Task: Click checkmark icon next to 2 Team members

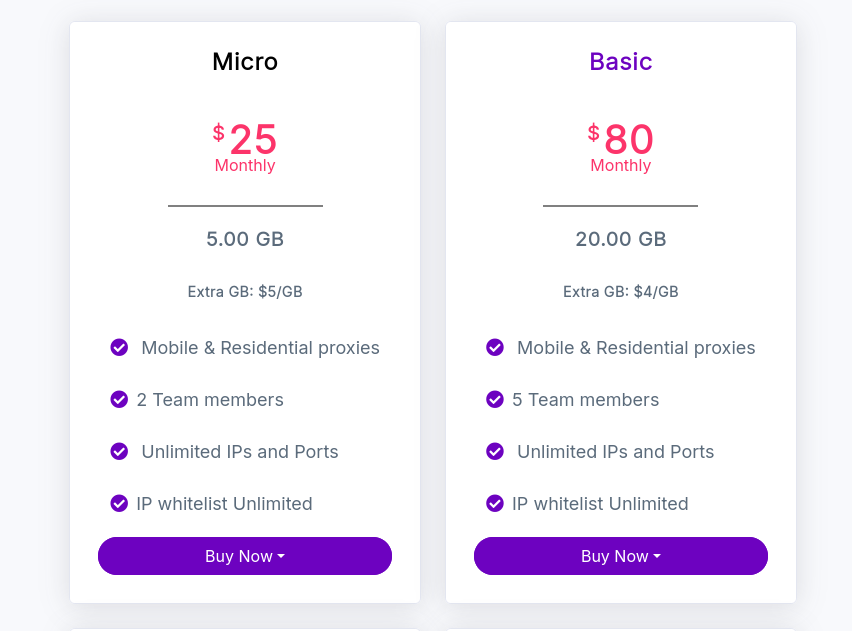Action: [119, 399]
